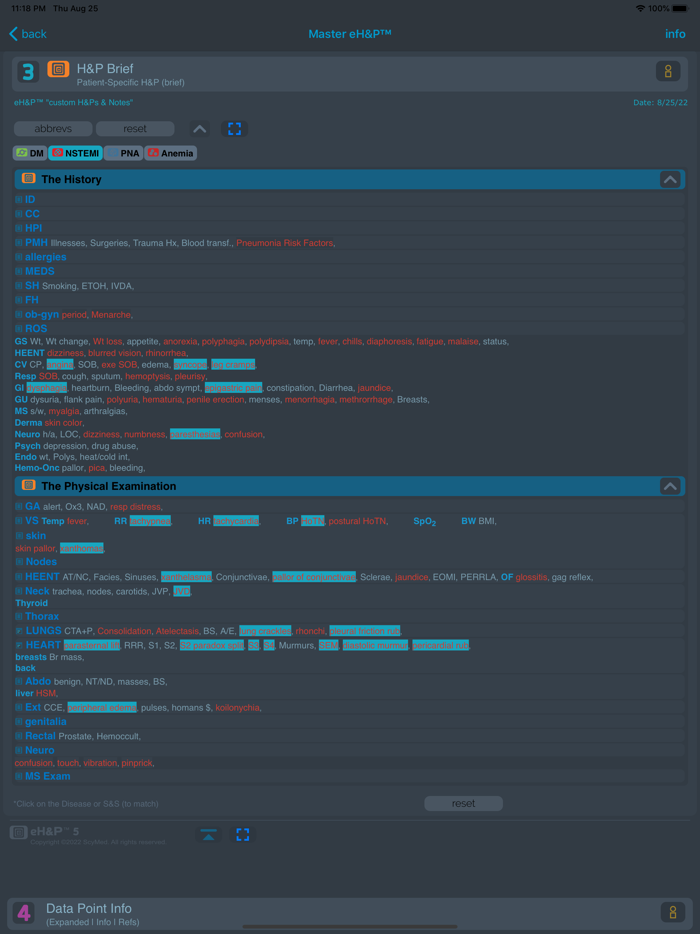This screenshot has width=700, height=934.
Task: Expand the LUNGS row icon
Action: [18, 630]
